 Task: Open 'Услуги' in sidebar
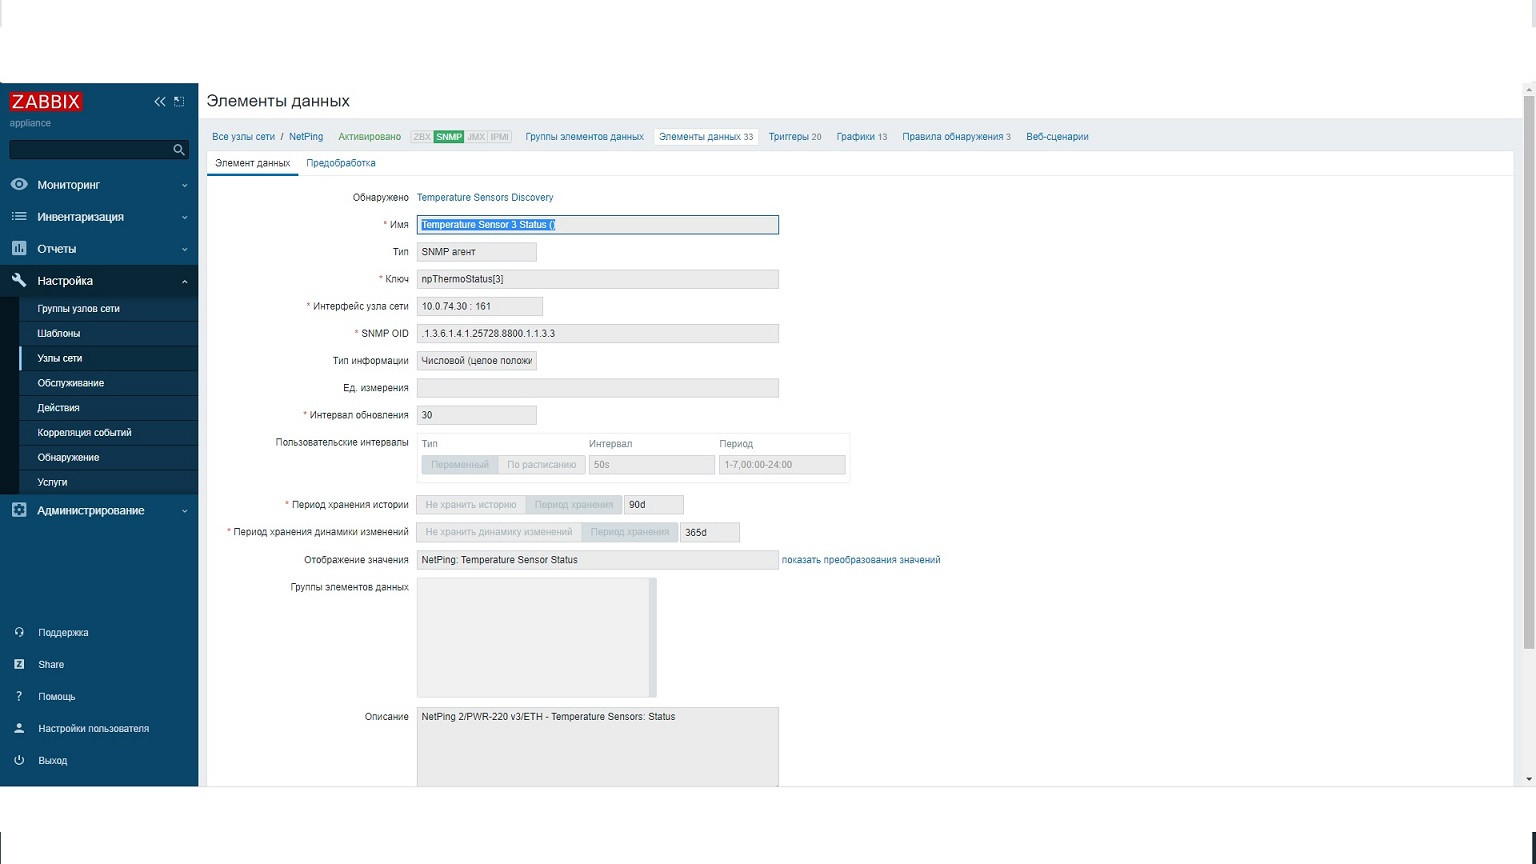(x=108, y=482)
